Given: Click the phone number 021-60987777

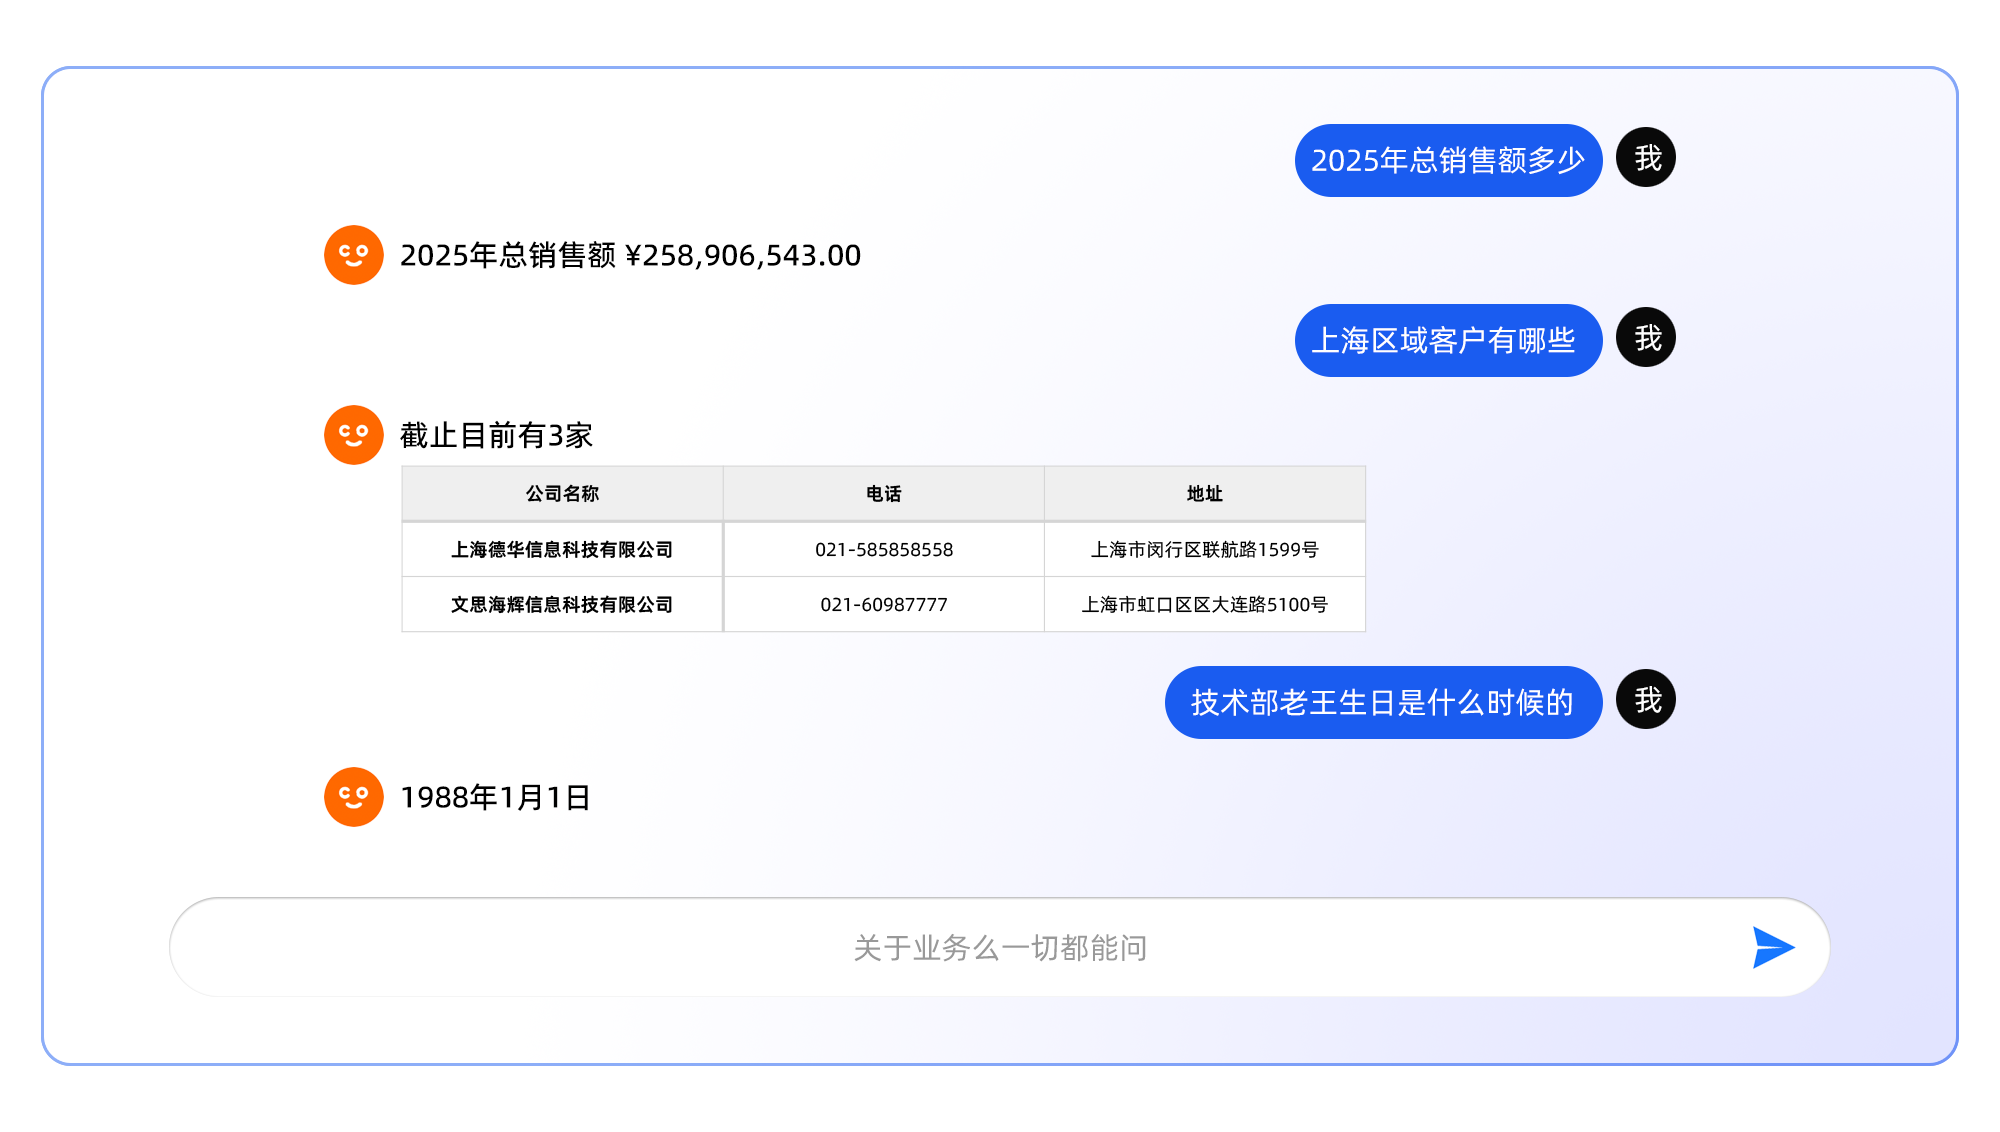Looking at the screenshot, I should coord(883,604).
